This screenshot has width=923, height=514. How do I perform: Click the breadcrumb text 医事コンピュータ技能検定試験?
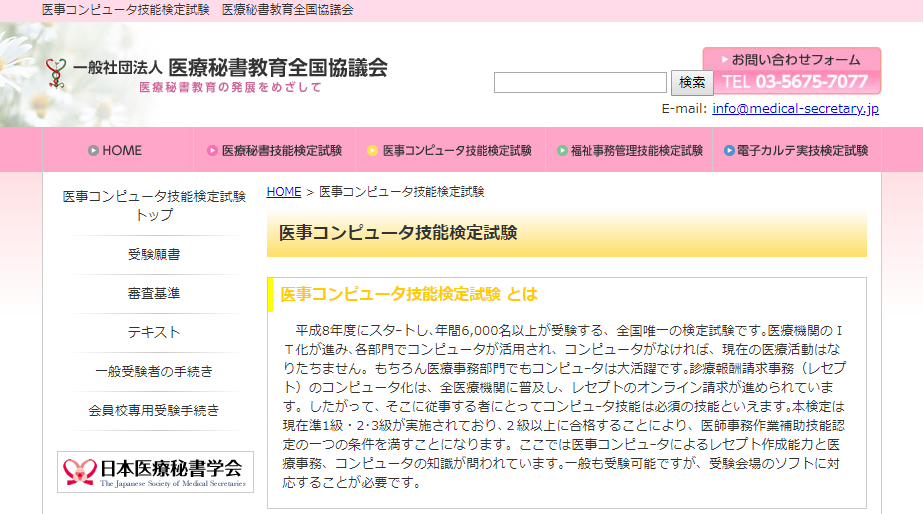click(401, 192)
